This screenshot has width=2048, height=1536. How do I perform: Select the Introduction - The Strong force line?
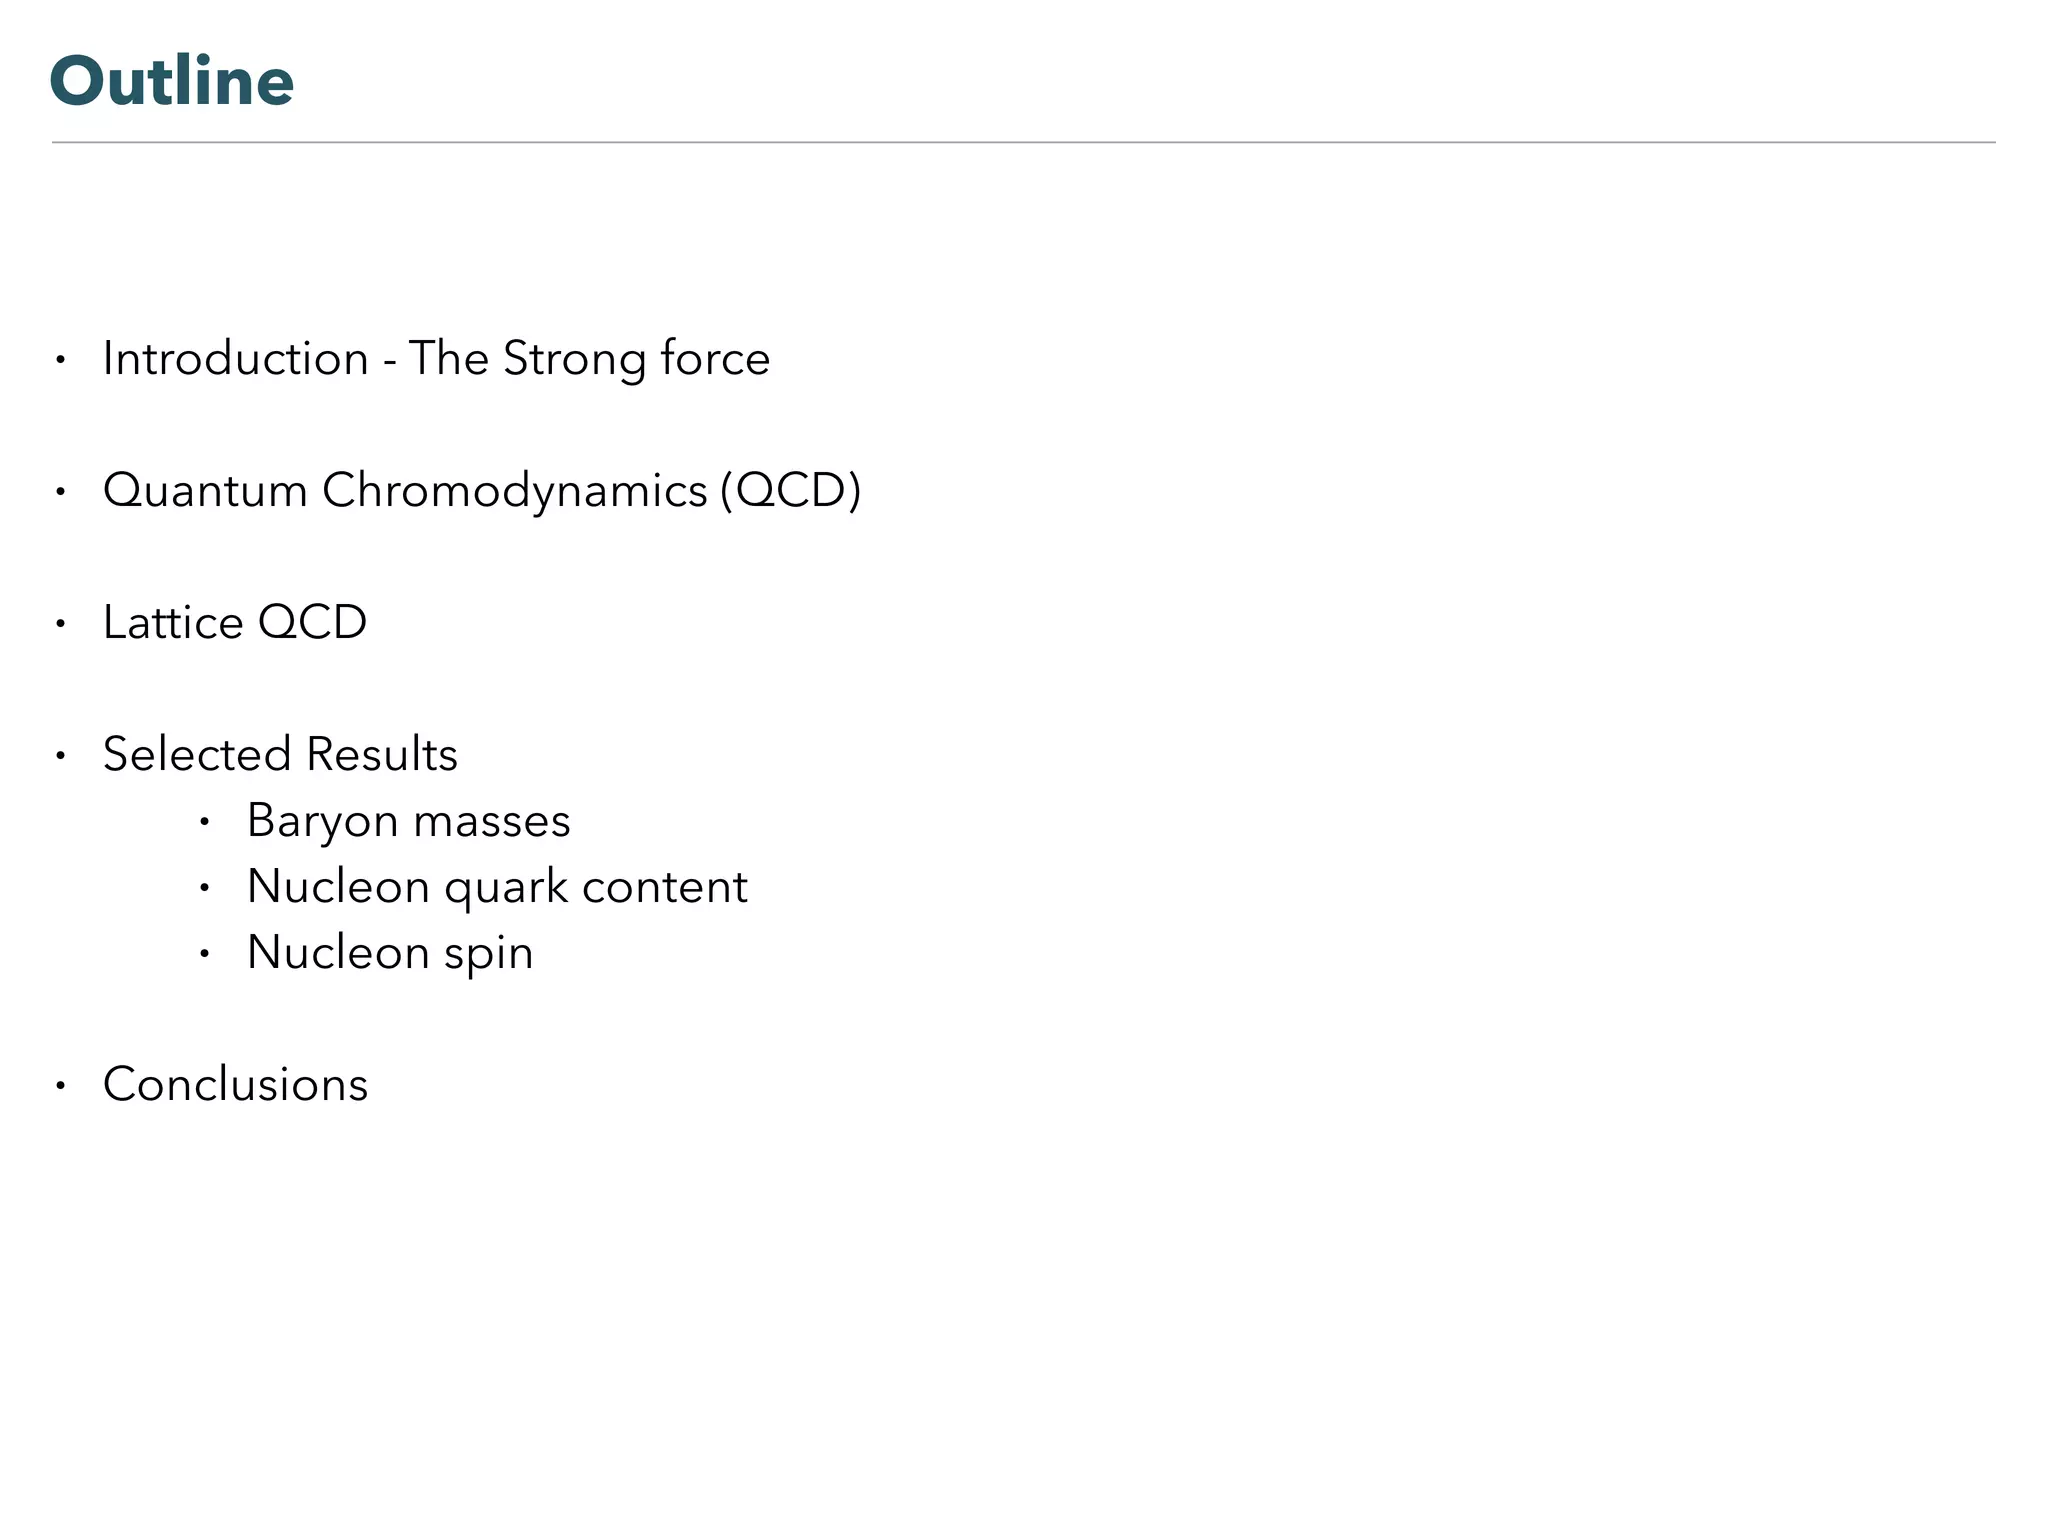(x=436, y=359)
